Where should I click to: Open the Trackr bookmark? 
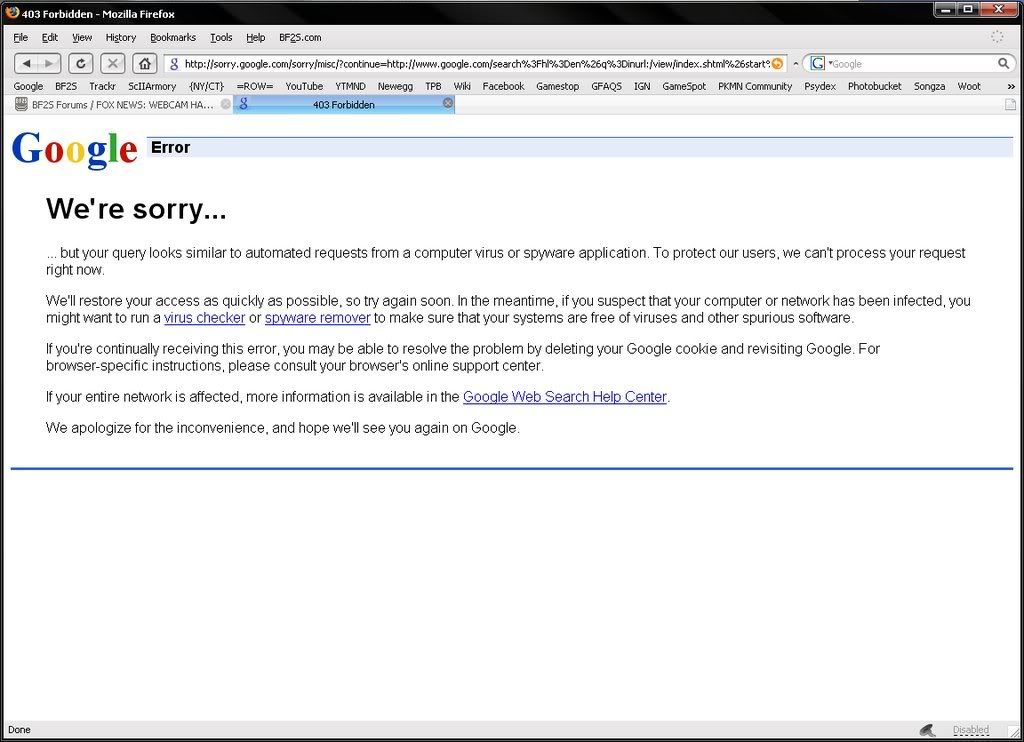click(x=102, y=86)
